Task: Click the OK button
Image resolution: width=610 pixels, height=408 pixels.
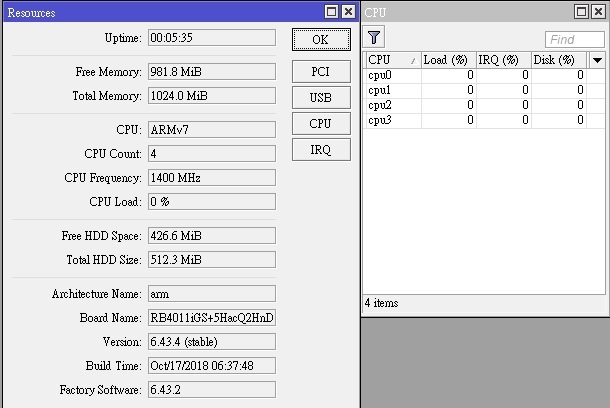Action: (321, 39)
